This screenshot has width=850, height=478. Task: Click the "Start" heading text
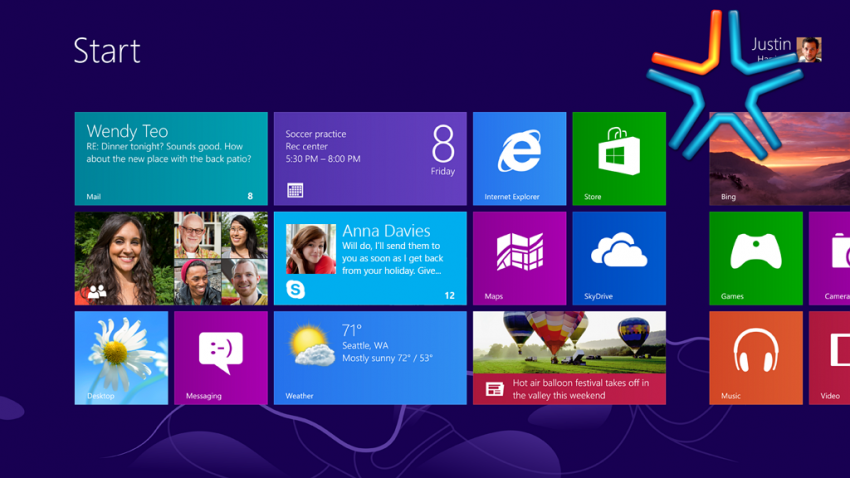point(107,50)
